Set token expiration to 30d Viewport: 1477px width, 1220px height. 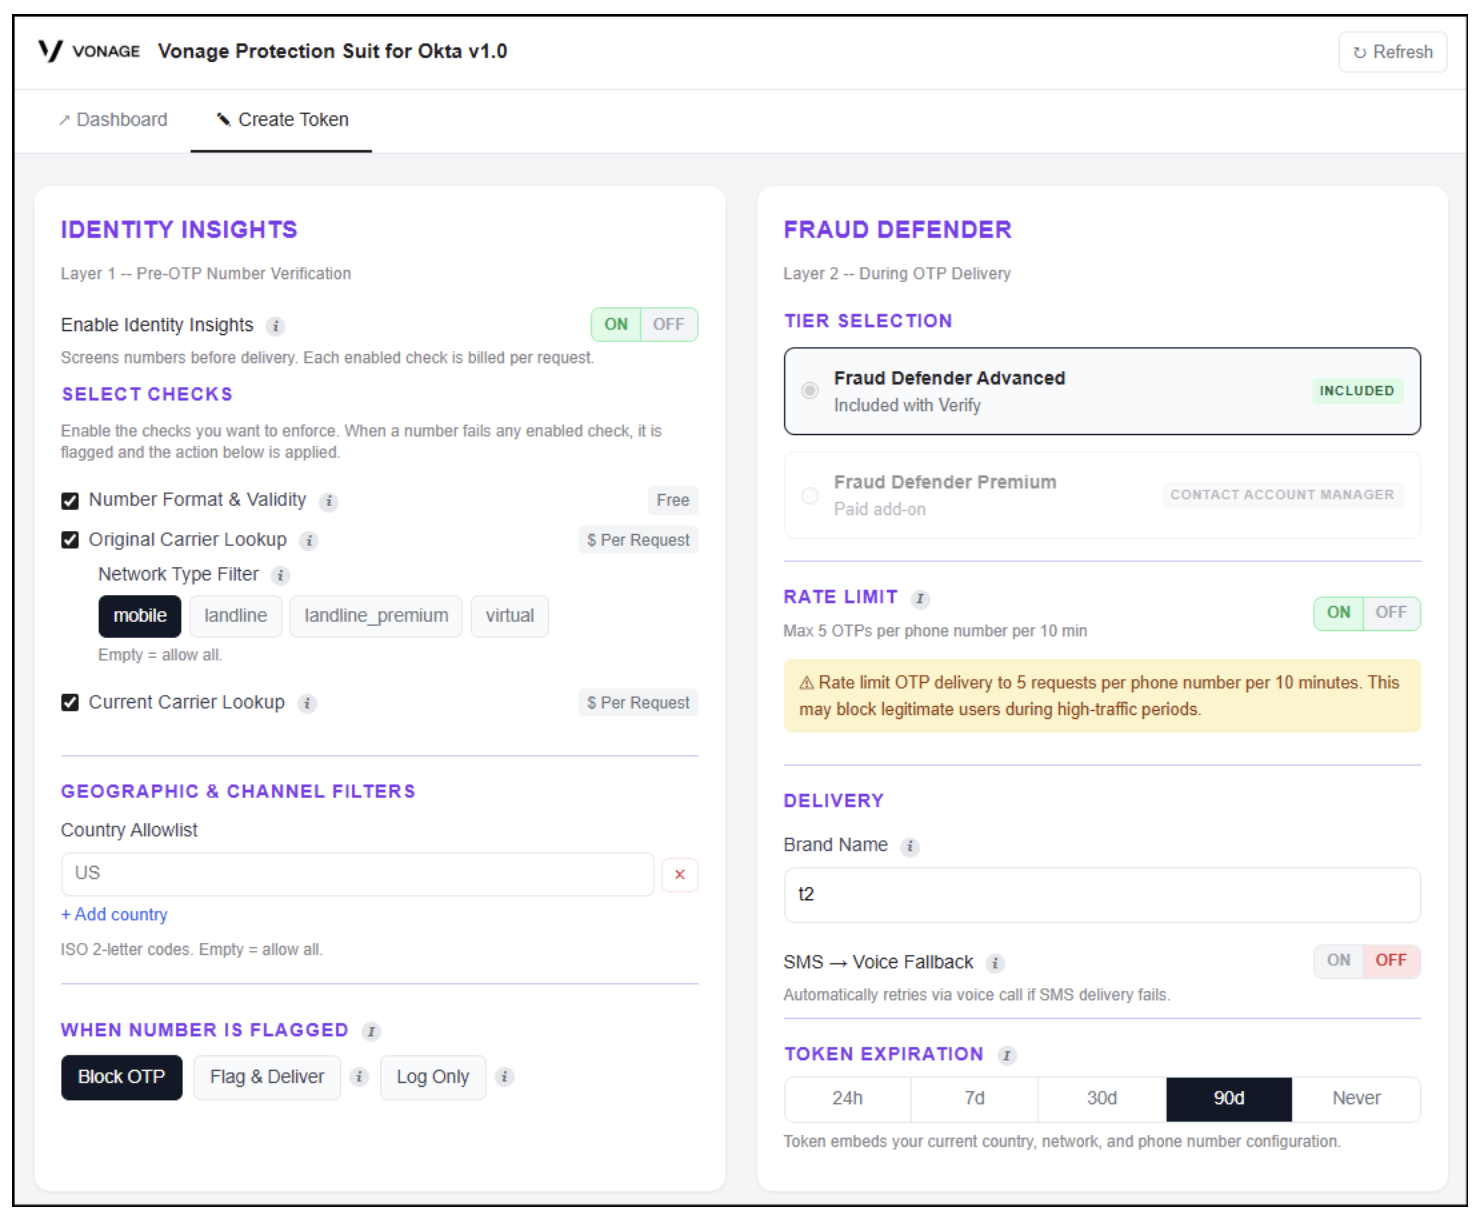coord(1102,1098)
